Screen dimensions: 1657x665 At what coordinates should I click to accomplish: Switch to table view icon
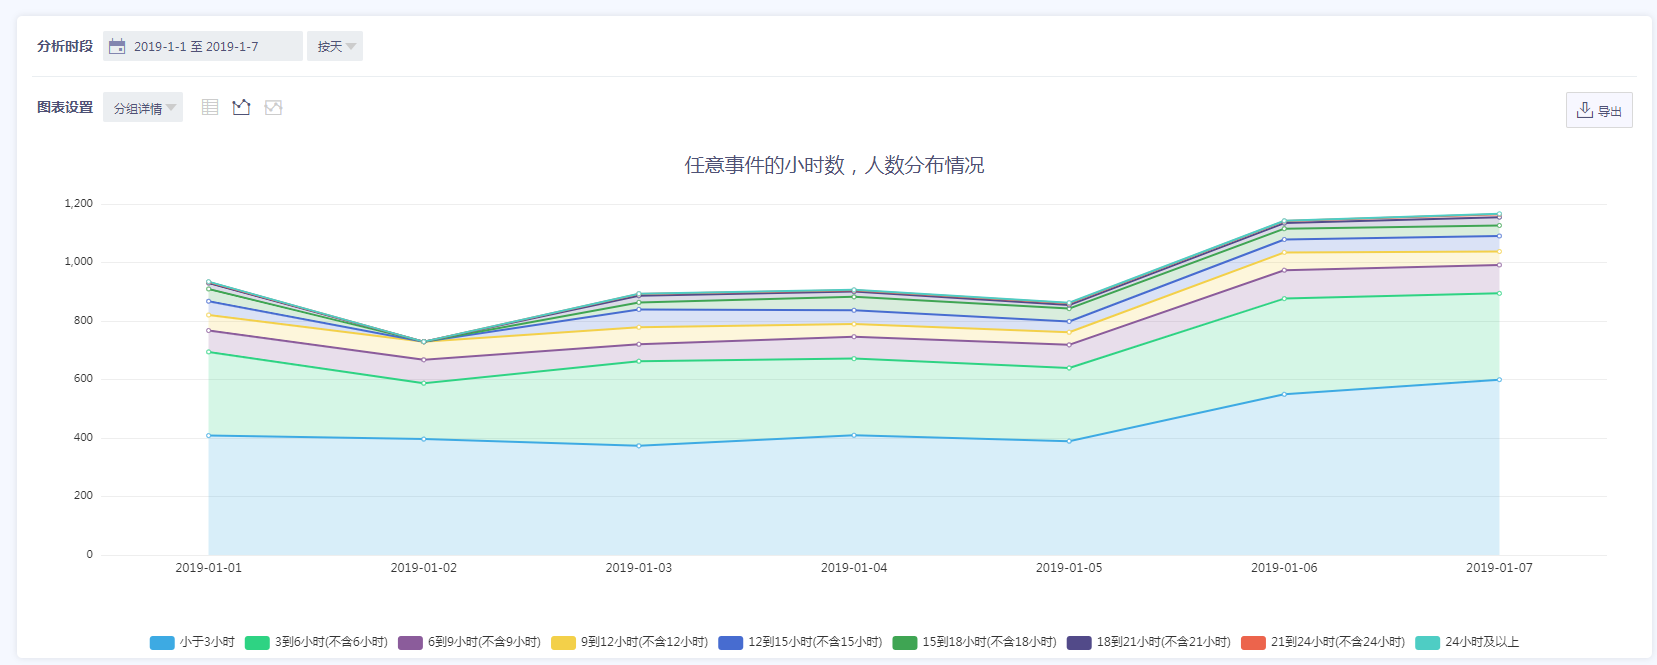(210, 107)
